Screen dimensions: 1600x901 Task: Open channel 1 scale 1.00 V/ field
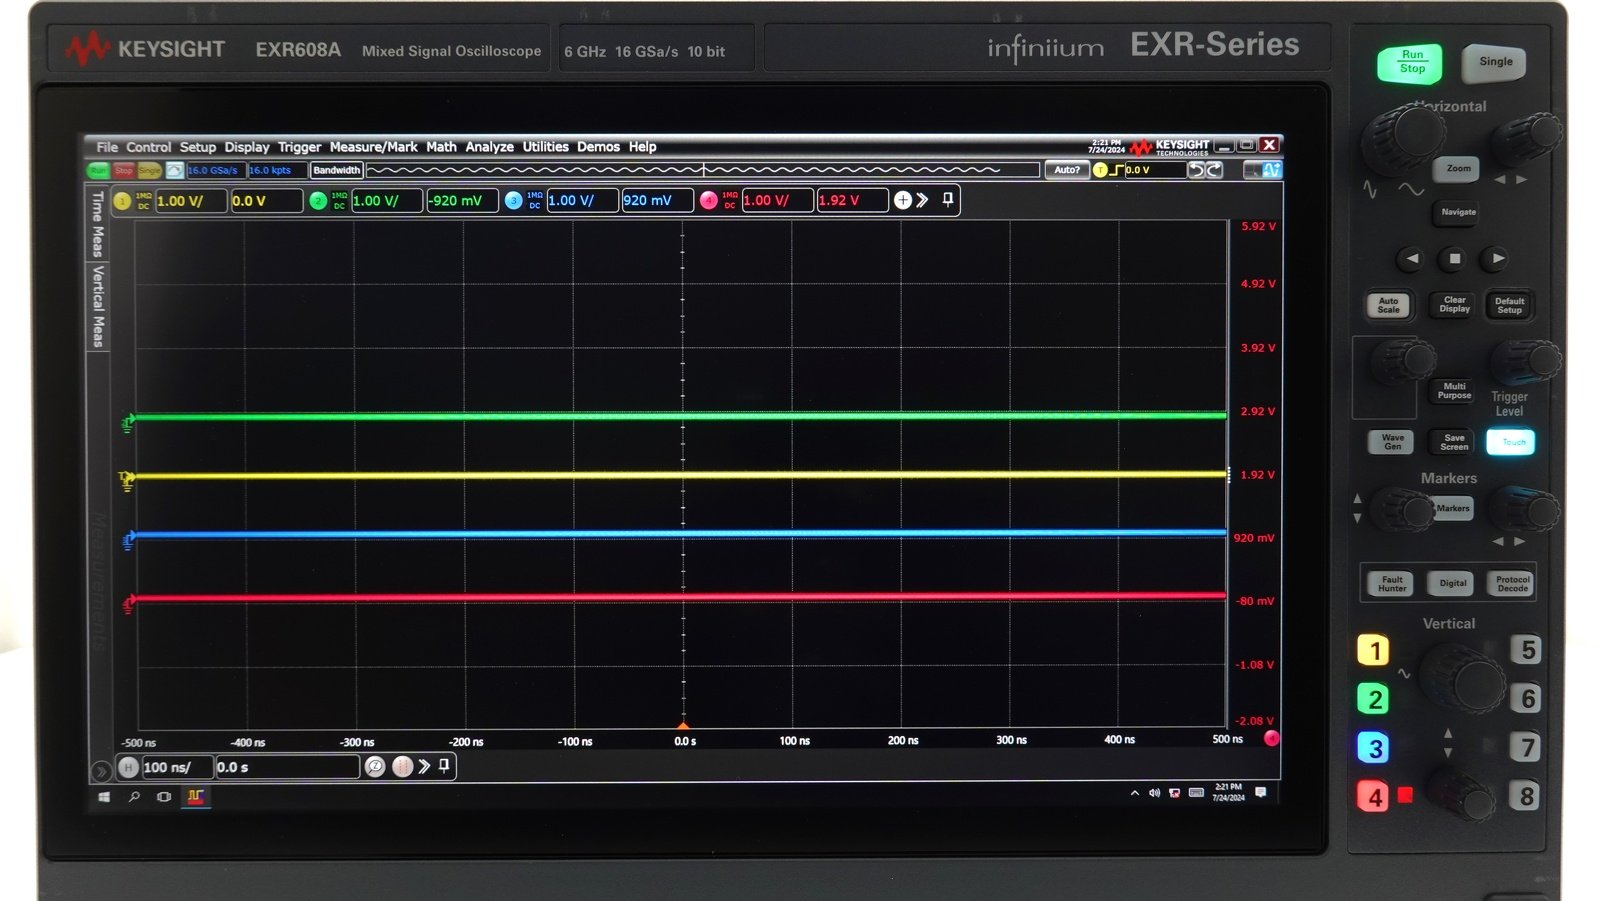pos(190,201)
